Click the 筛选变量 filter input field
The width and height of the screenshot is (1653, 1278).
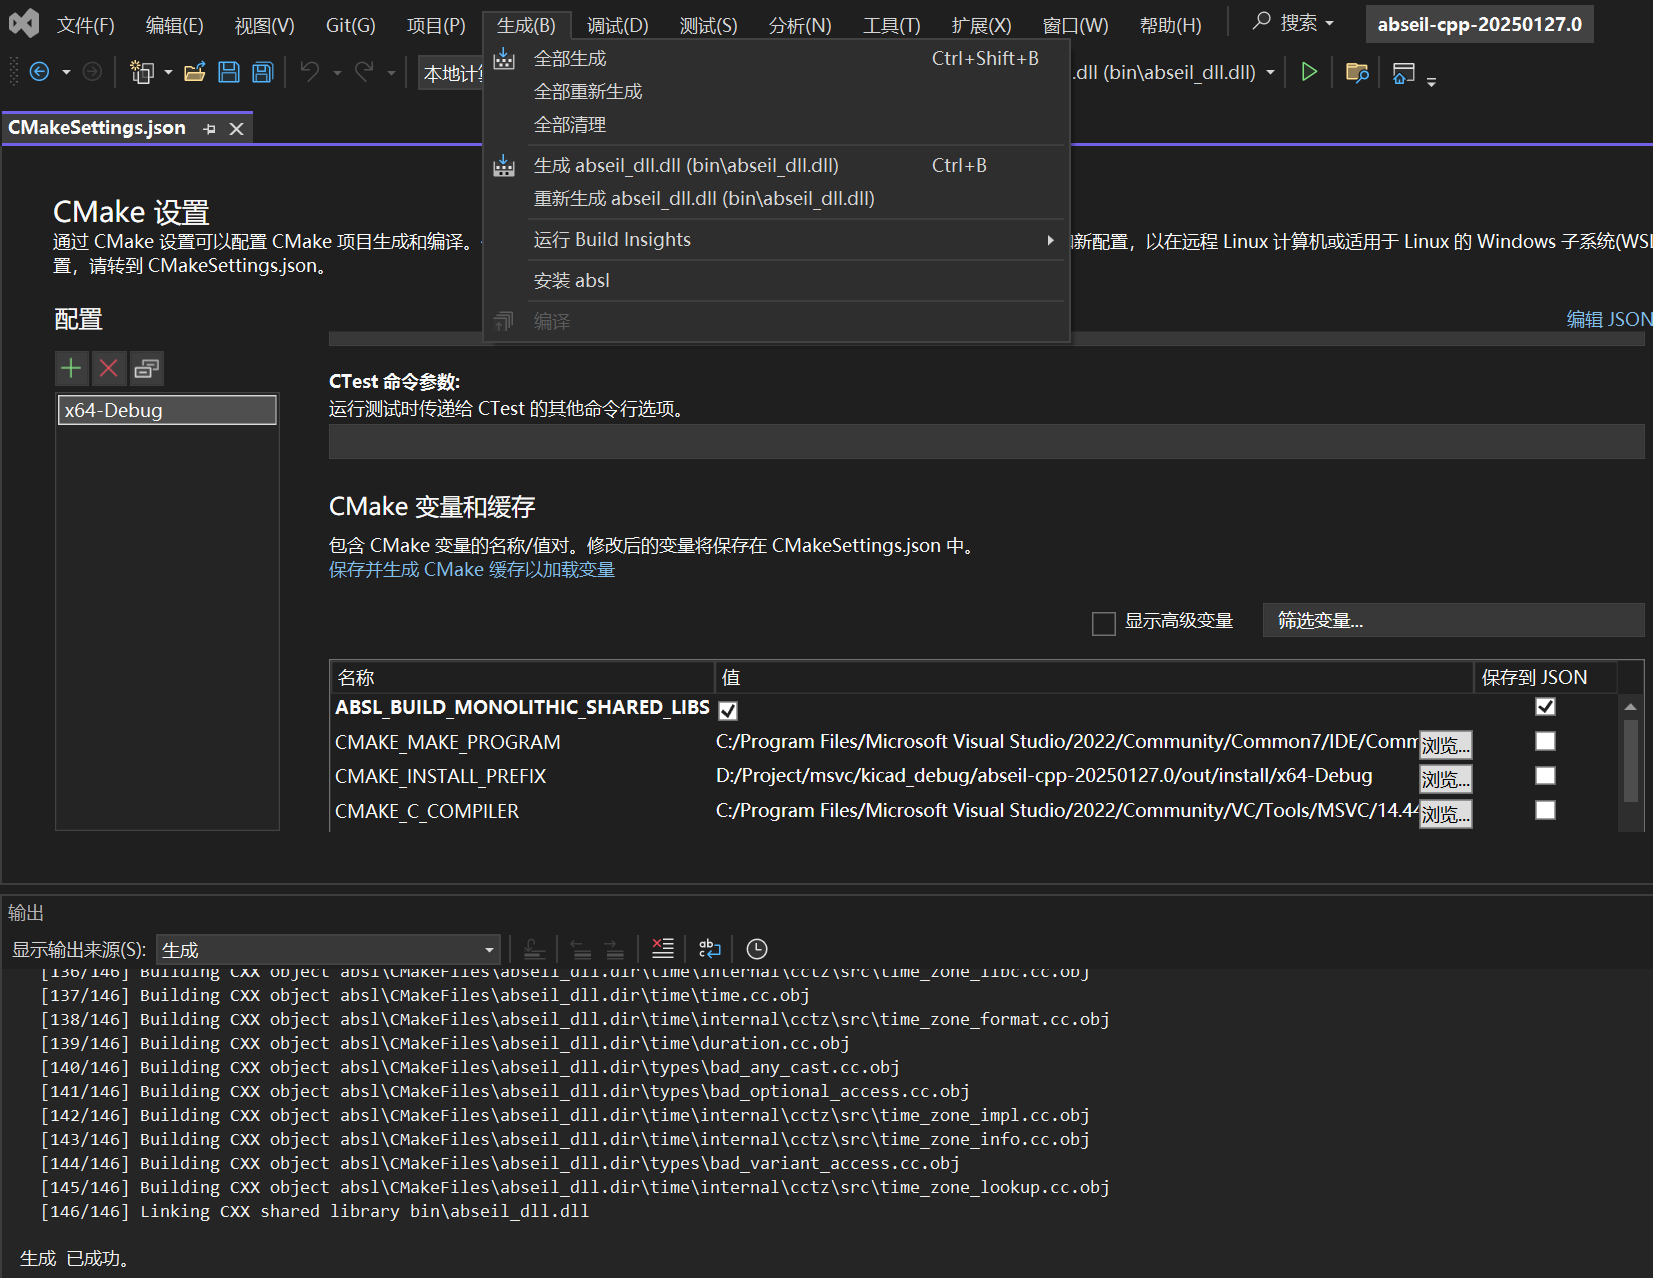[x=1453, y=620]
